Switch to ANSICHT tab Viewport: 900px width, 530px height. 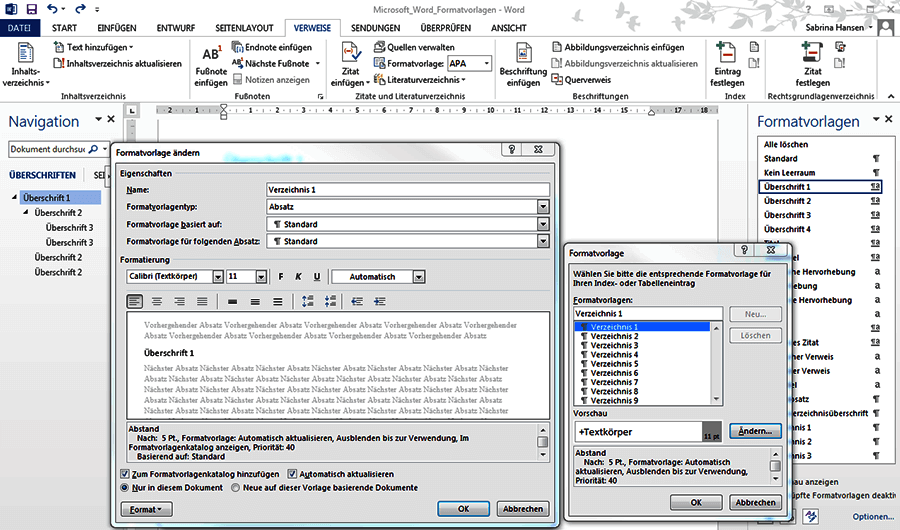509,28
